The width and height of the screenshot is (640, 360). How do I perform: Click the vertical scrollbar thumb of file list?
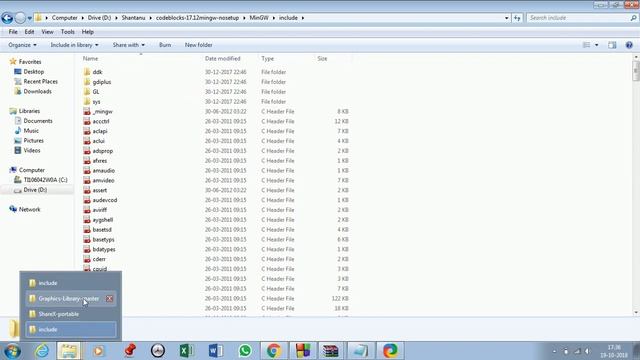pyautogui.click(x=636, y=72)
